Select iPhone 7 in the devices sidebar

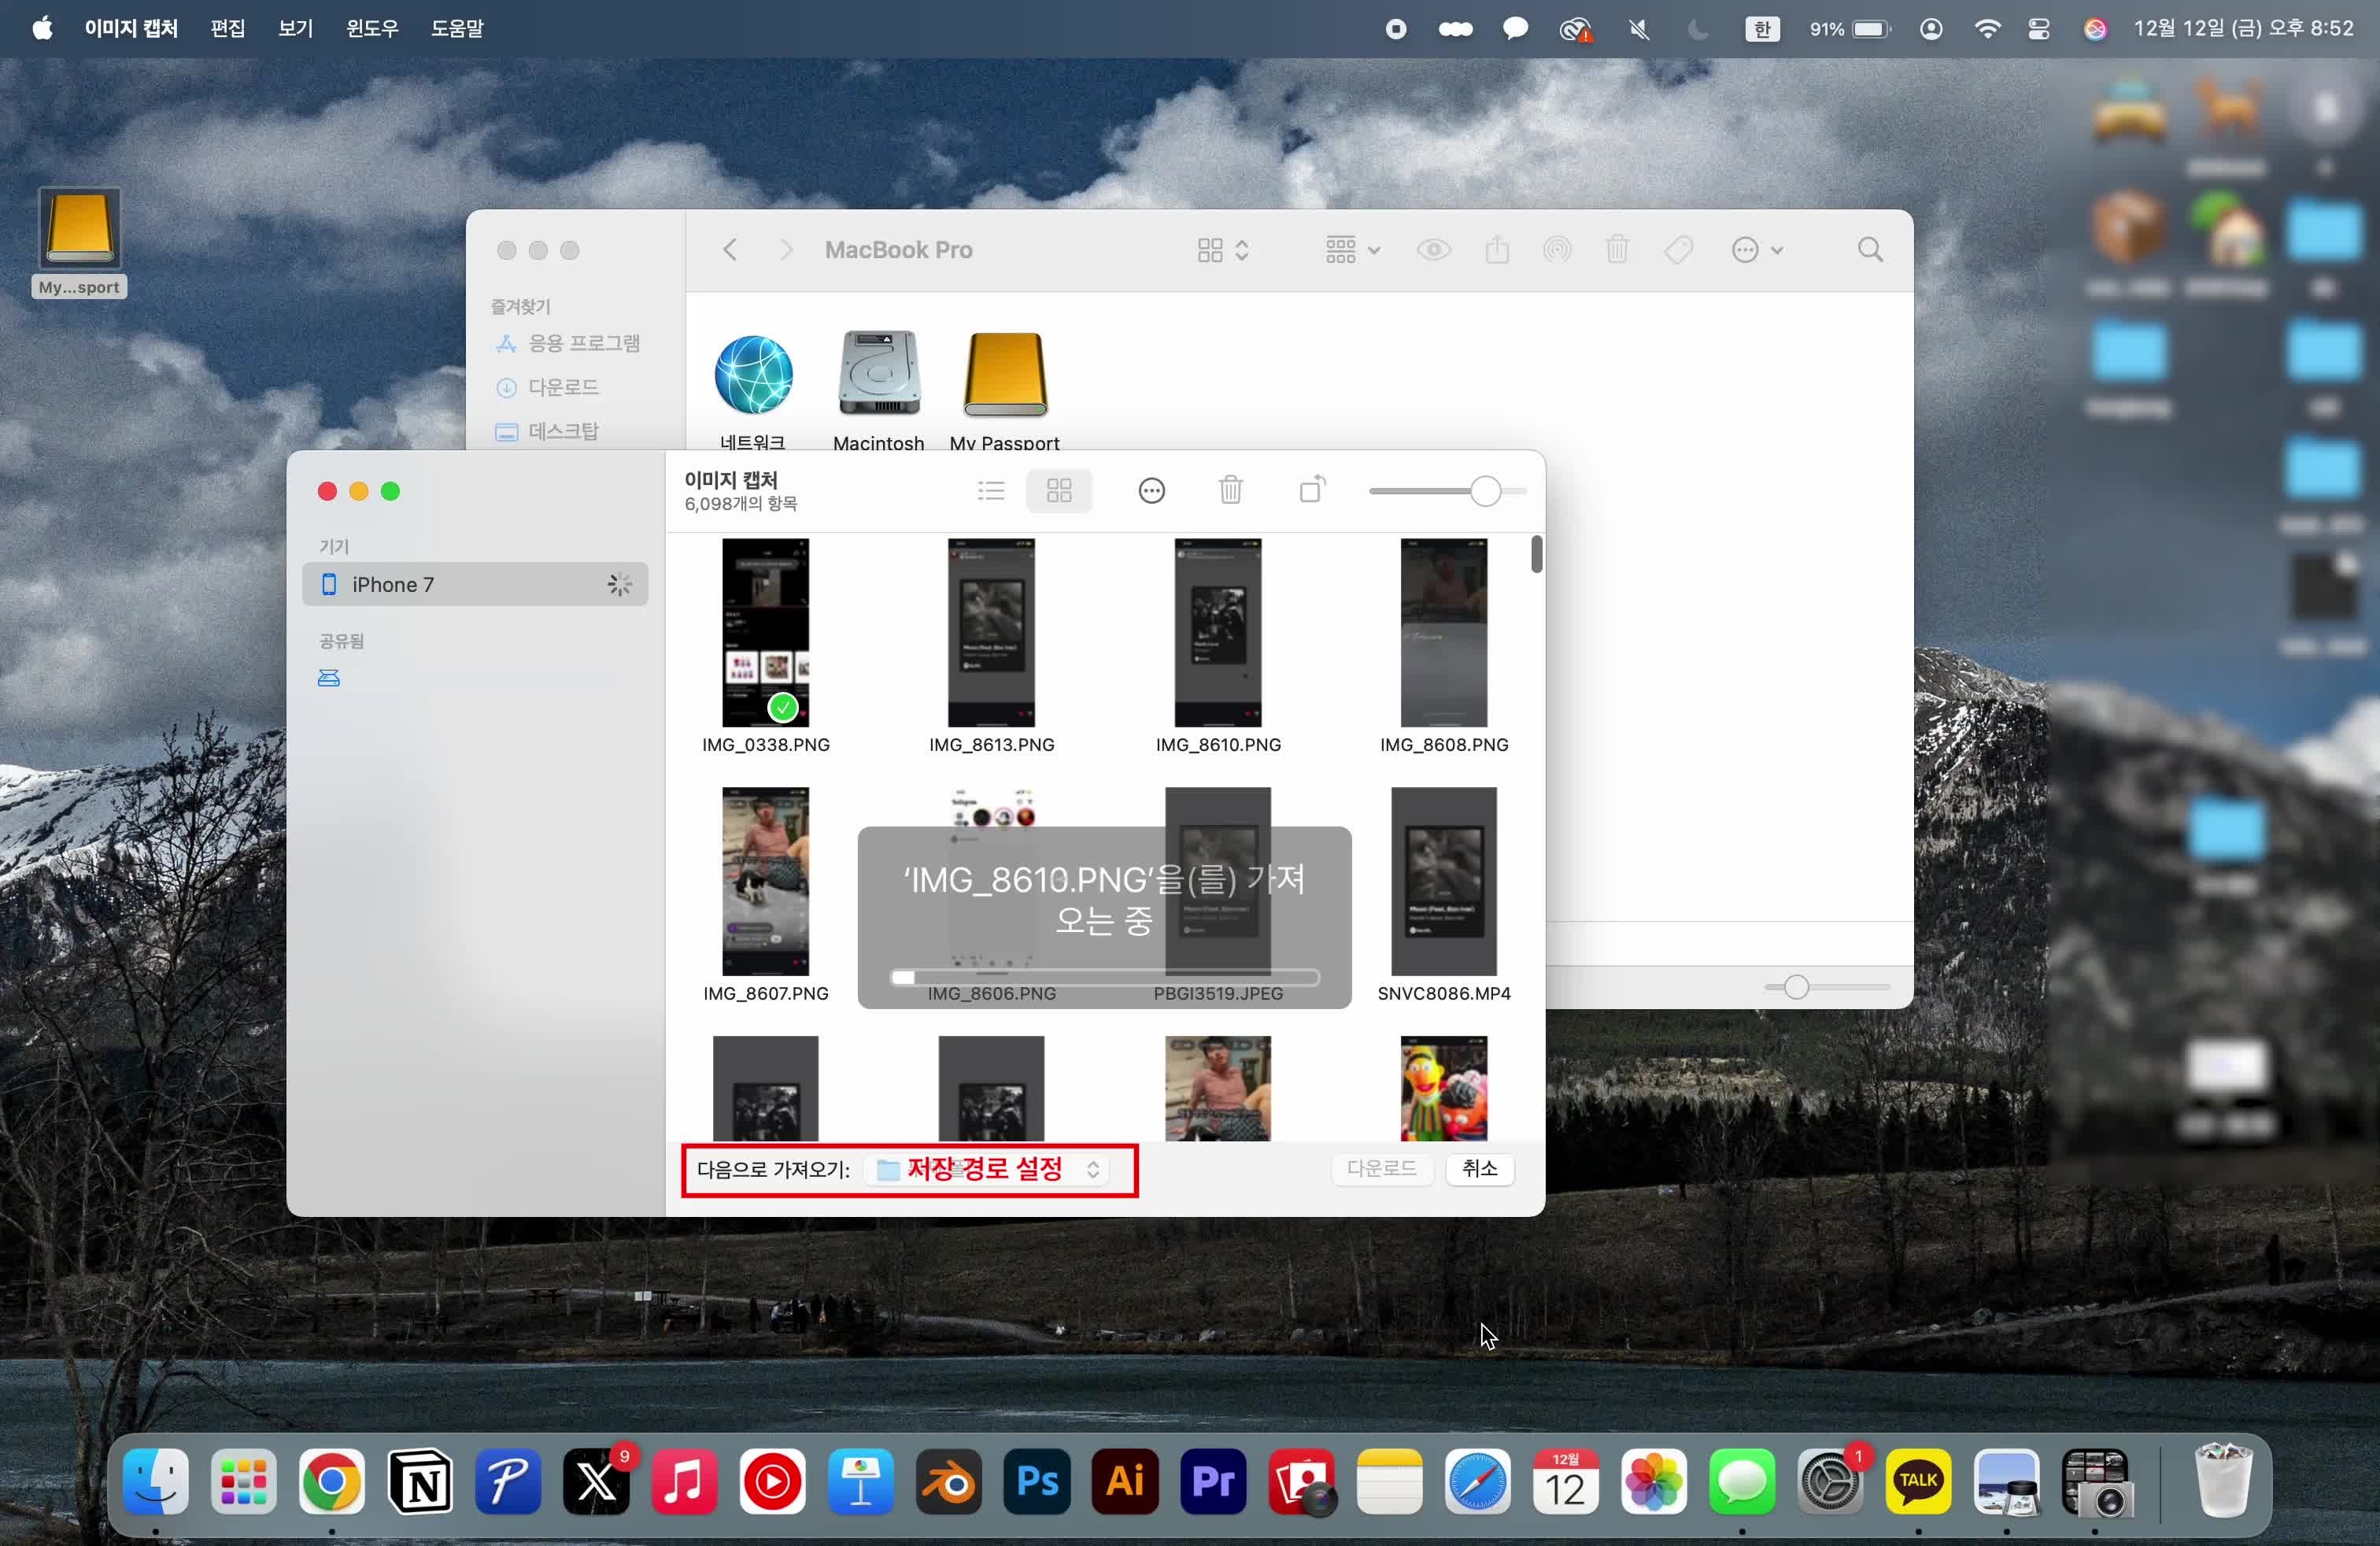(x=475, y=584)
